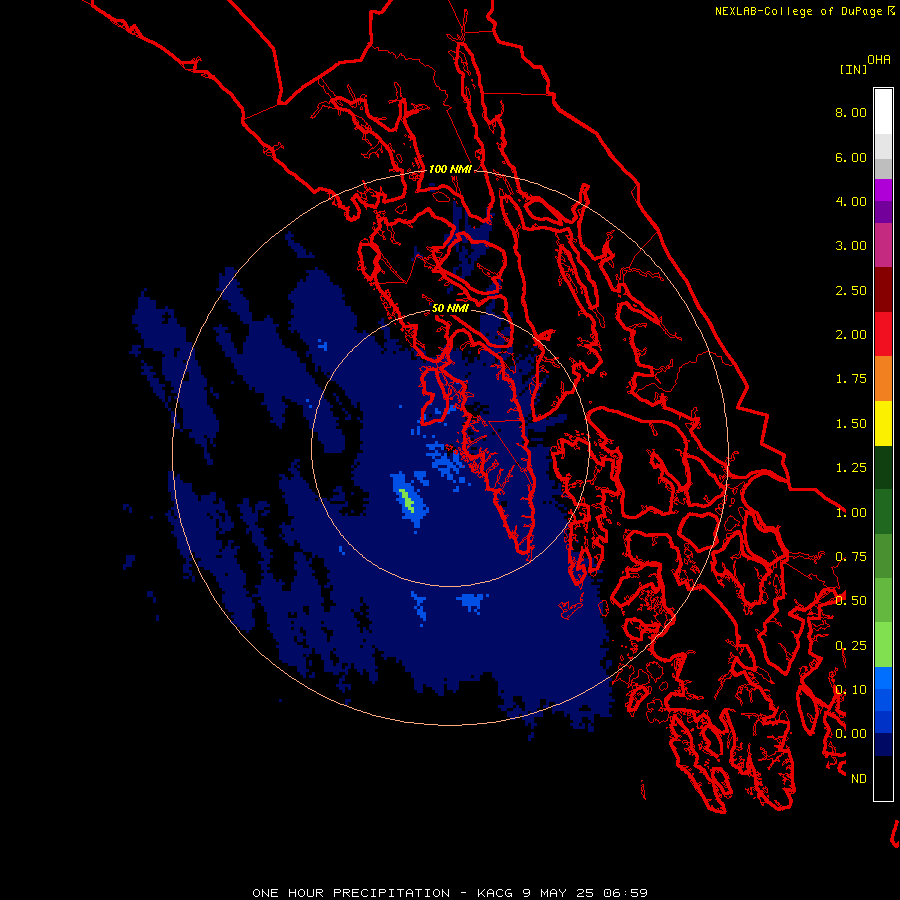
Task: Click the bright red swatch in color scale
Action: (883, 334)
